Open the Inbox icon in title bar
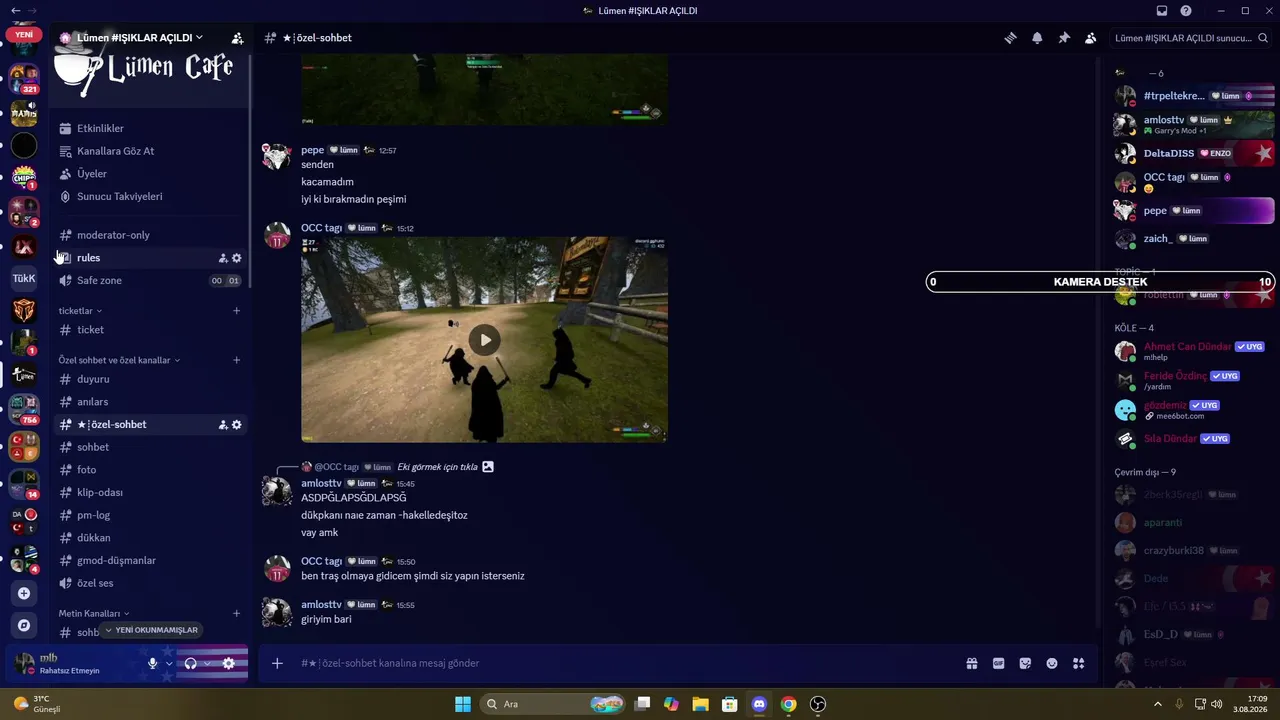 1162,11
